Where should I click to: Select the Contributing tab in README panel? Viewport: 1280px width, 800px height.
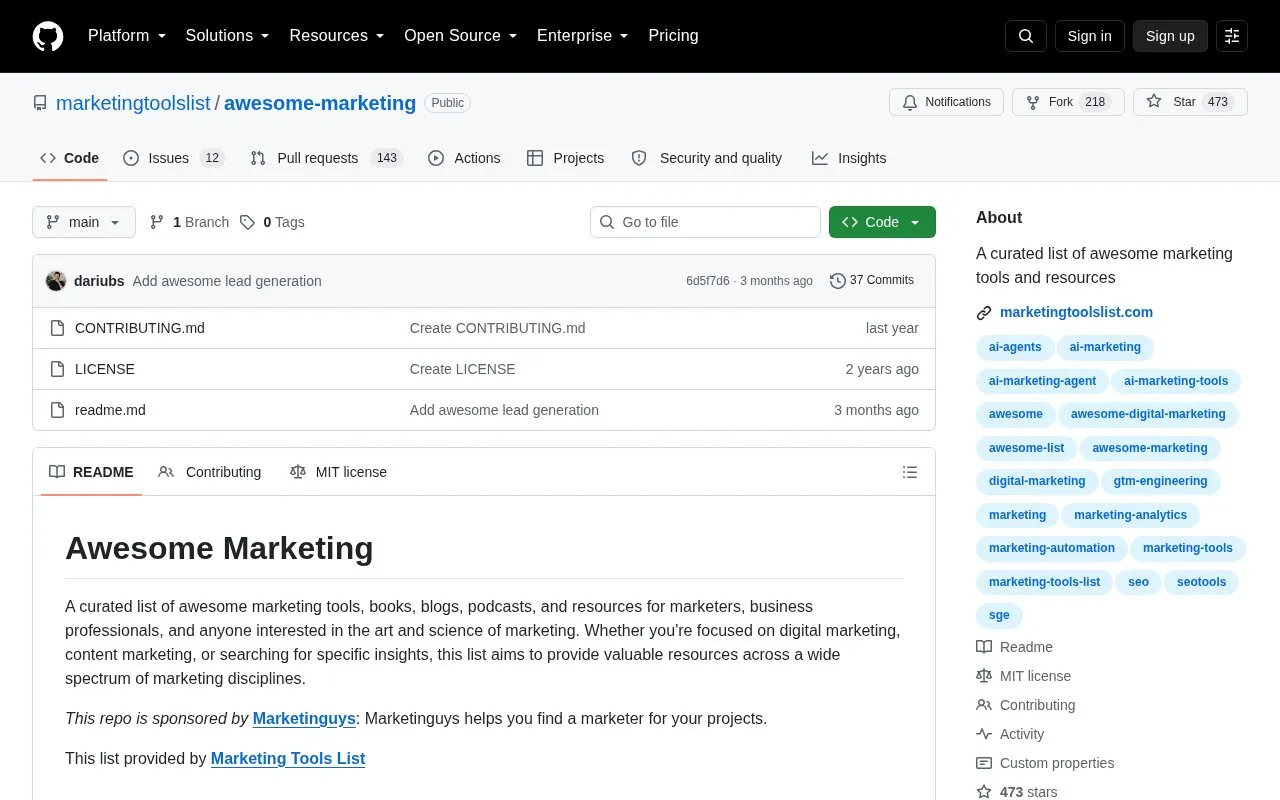(x=209, y=472)
